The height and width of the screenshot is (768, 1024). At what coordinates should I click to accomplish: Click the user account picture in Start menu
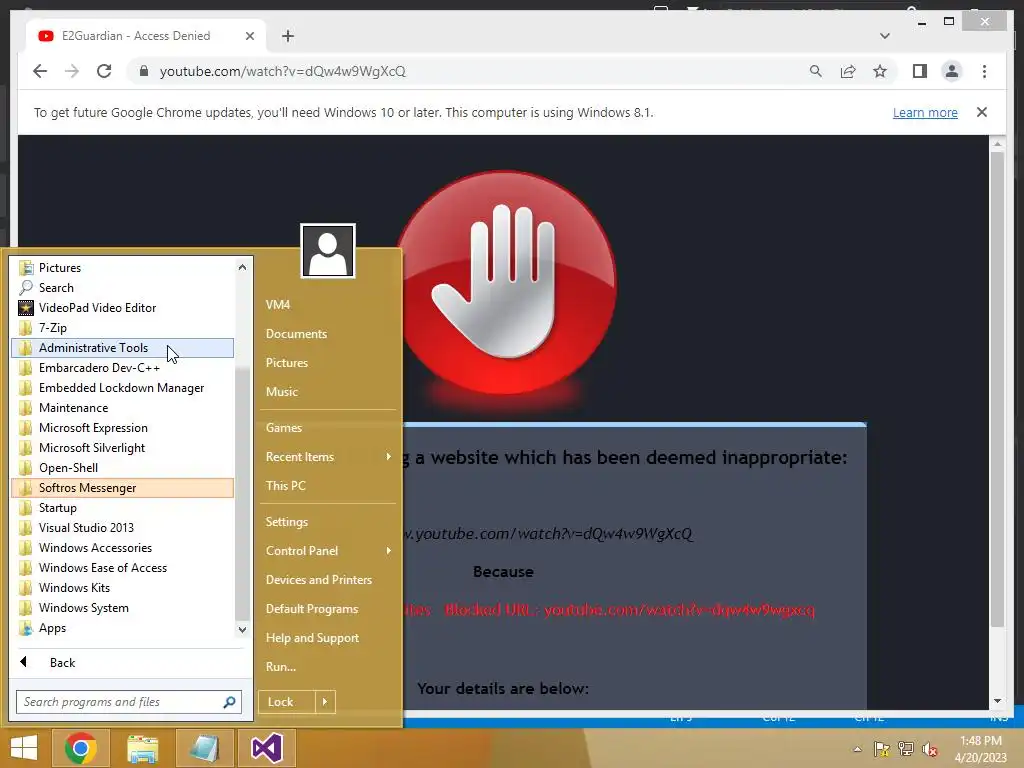(328, 251)
